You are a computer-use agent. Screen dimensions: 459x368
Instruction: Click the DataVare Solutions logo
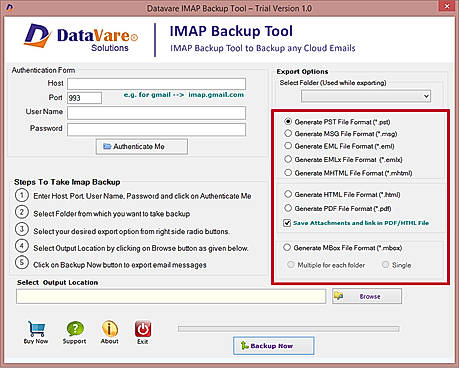81,37
